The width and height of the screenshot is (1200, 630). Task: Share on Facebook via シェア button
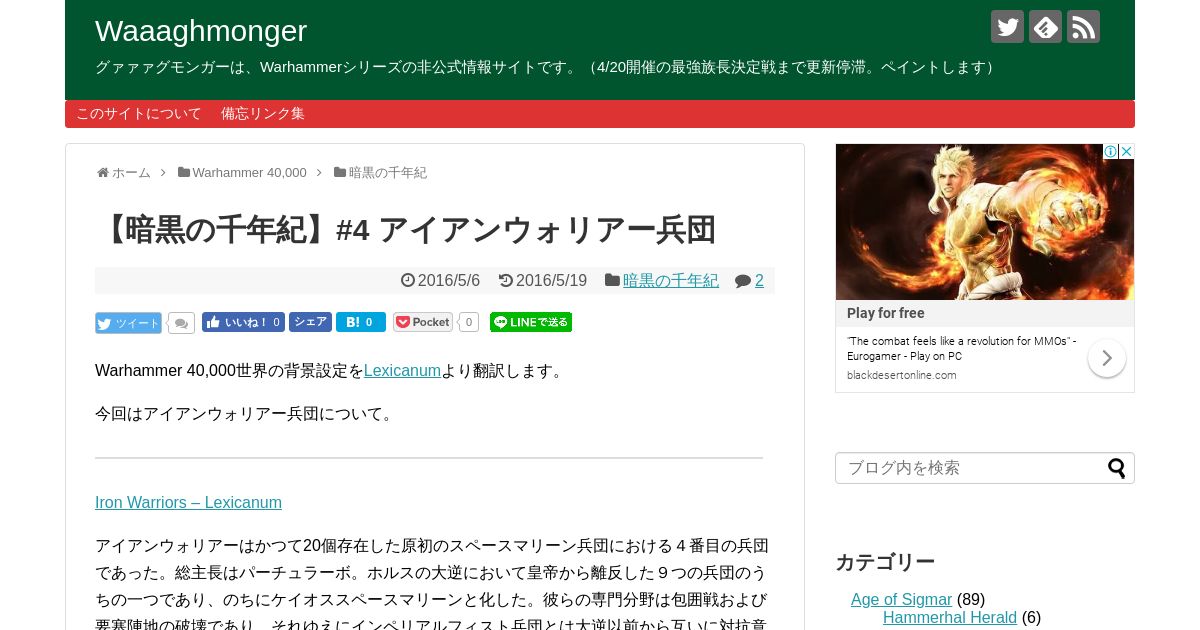coord(310,322)
